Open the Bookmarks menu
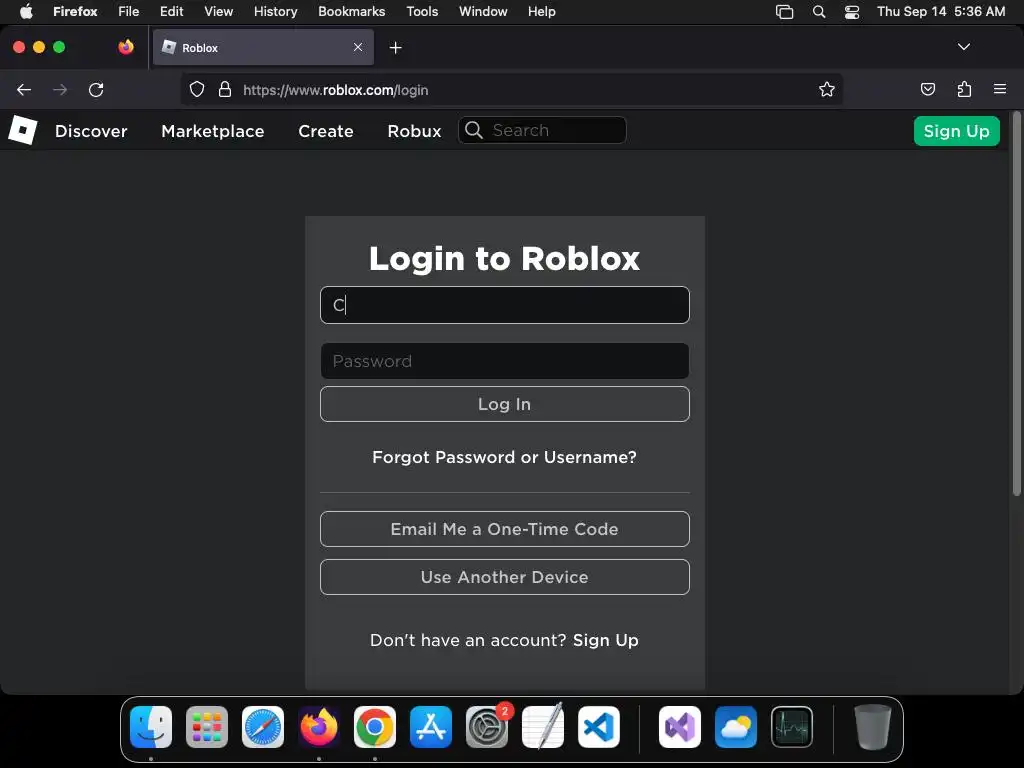Screen dimensions: 1024x768 pos(351,12)
